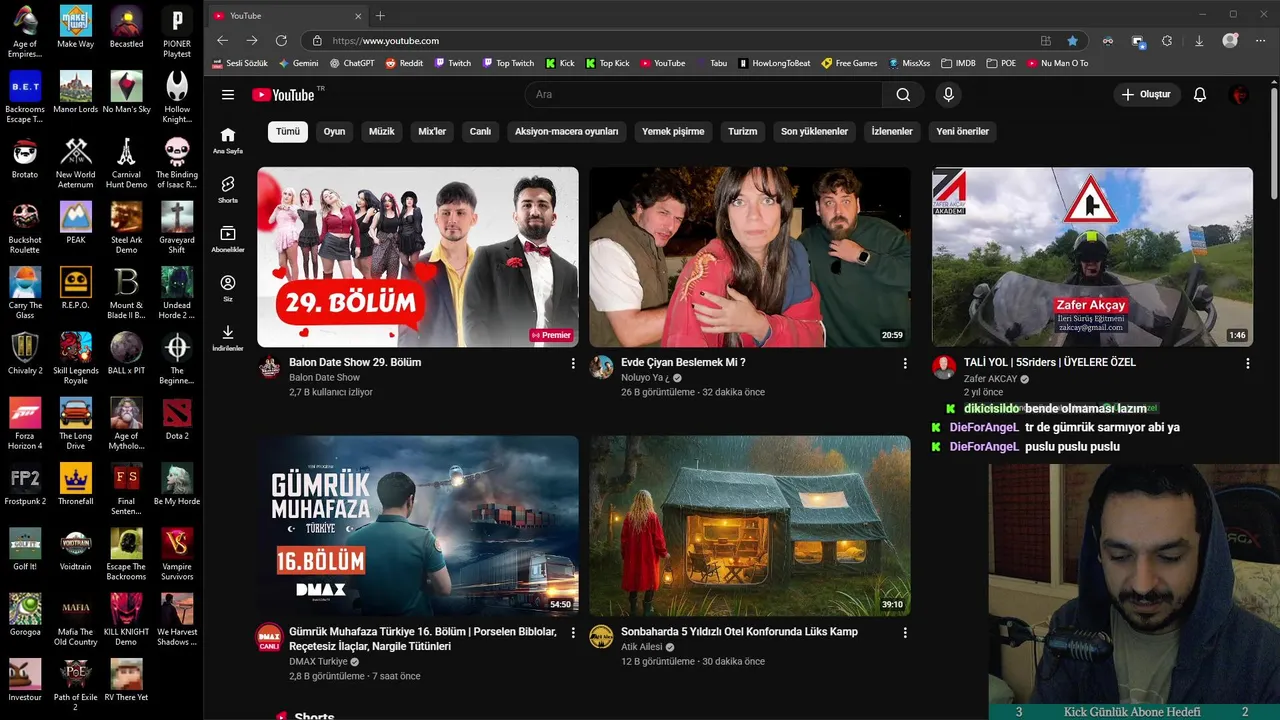Open options for TALİ YOL video

[1247, 363]
